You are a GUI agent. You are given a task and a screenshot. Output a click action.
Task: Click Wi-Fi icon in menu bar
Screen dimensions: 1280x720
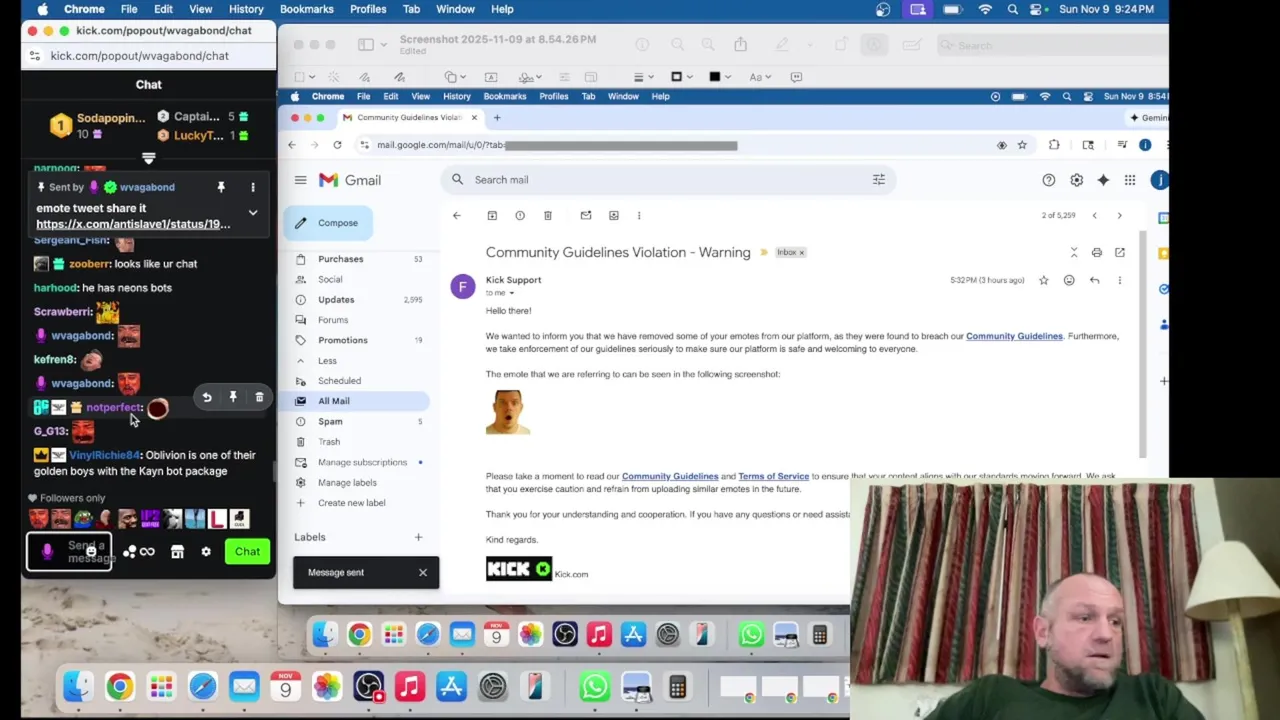click(985, 9)
